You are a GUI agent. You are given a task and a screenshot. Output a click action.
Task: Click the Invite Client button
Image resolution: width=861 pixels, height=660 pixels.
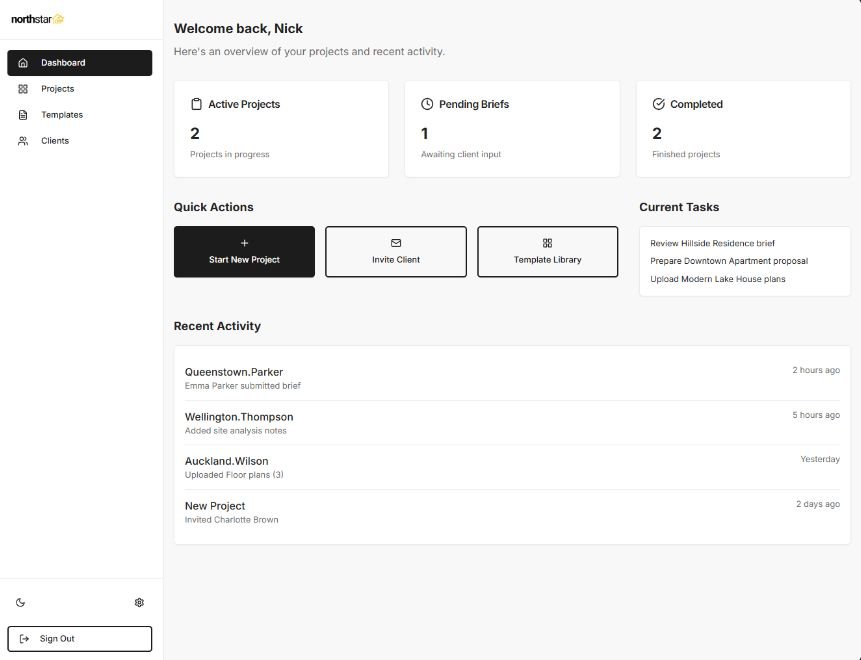pos(396,251)
